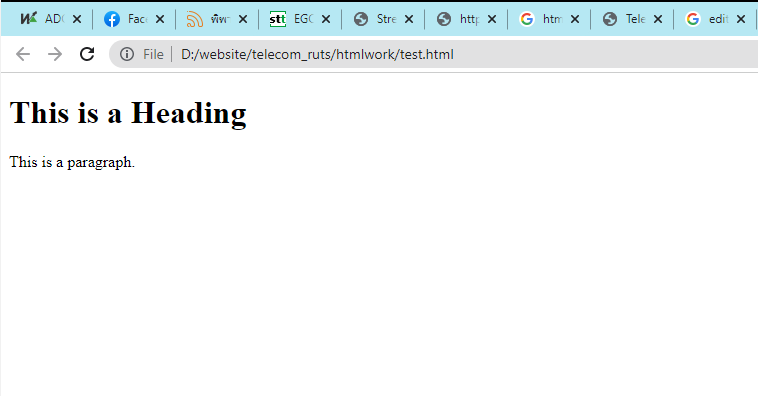Switch to the Google edit tab

coord(714,19)
